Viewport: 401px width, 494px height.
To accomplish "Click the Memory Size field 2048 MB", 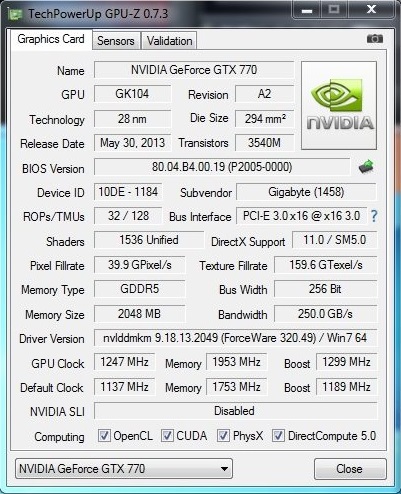I will tap(139, 314).
